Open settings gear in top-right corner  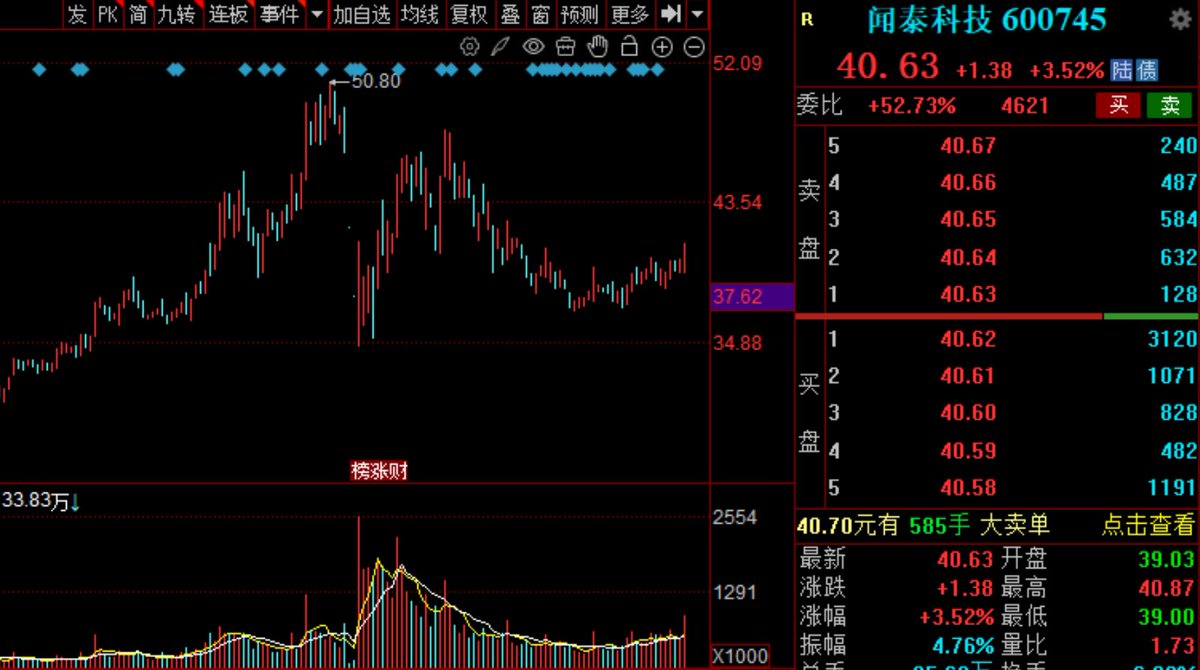(x=1181, y=18)
